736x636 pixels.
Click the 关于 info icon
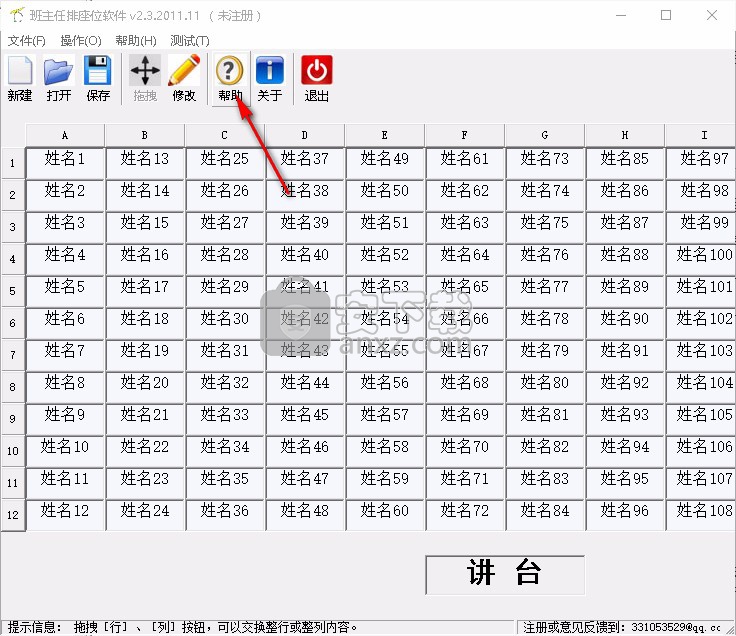click(x=269, y=78)
